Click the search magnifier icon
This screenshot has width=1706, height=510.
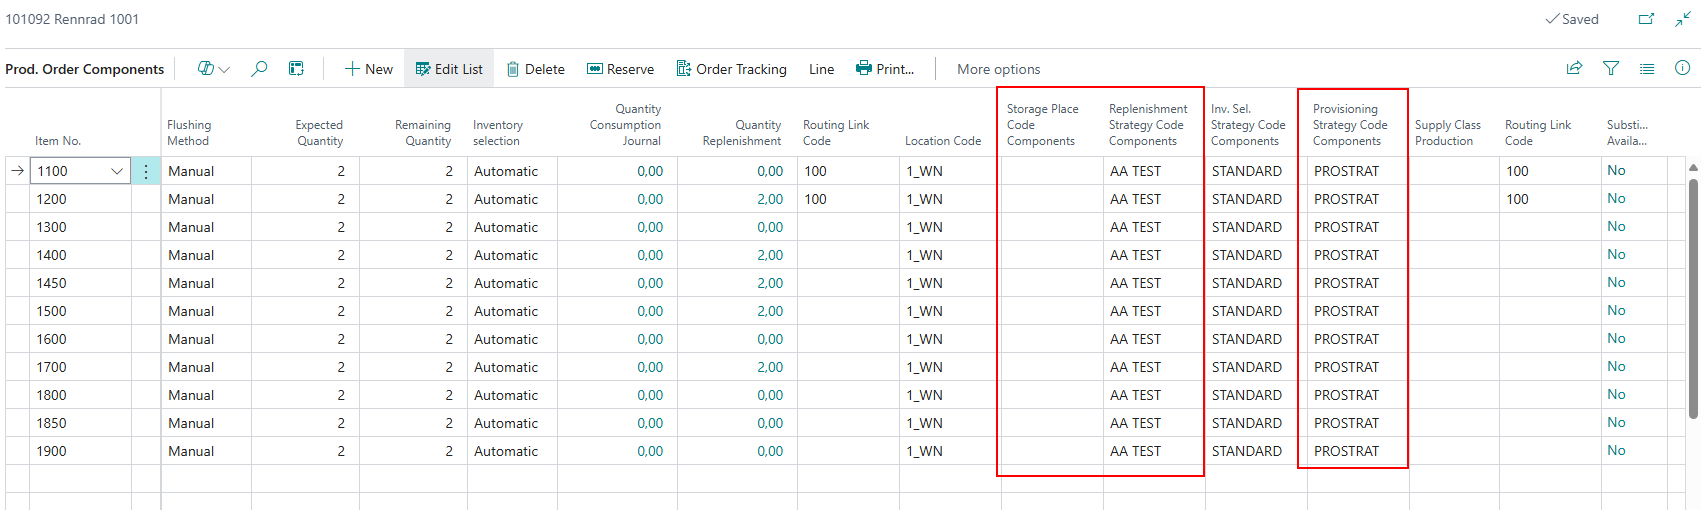coord(259,69)
